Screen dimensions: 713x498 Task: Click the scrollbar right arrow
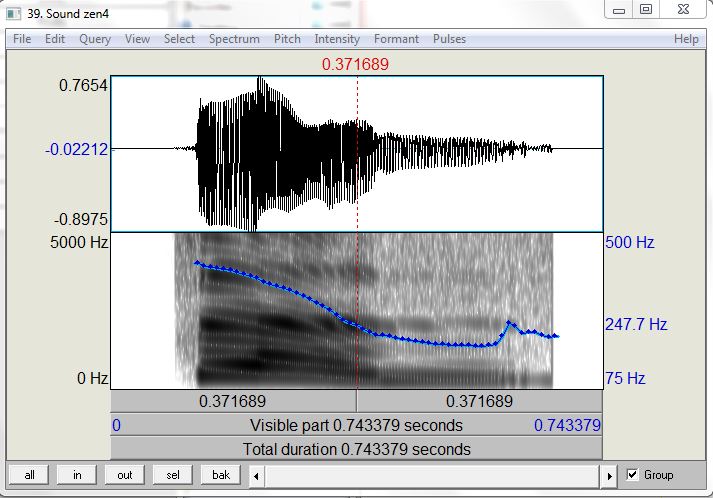pos(609,476)
